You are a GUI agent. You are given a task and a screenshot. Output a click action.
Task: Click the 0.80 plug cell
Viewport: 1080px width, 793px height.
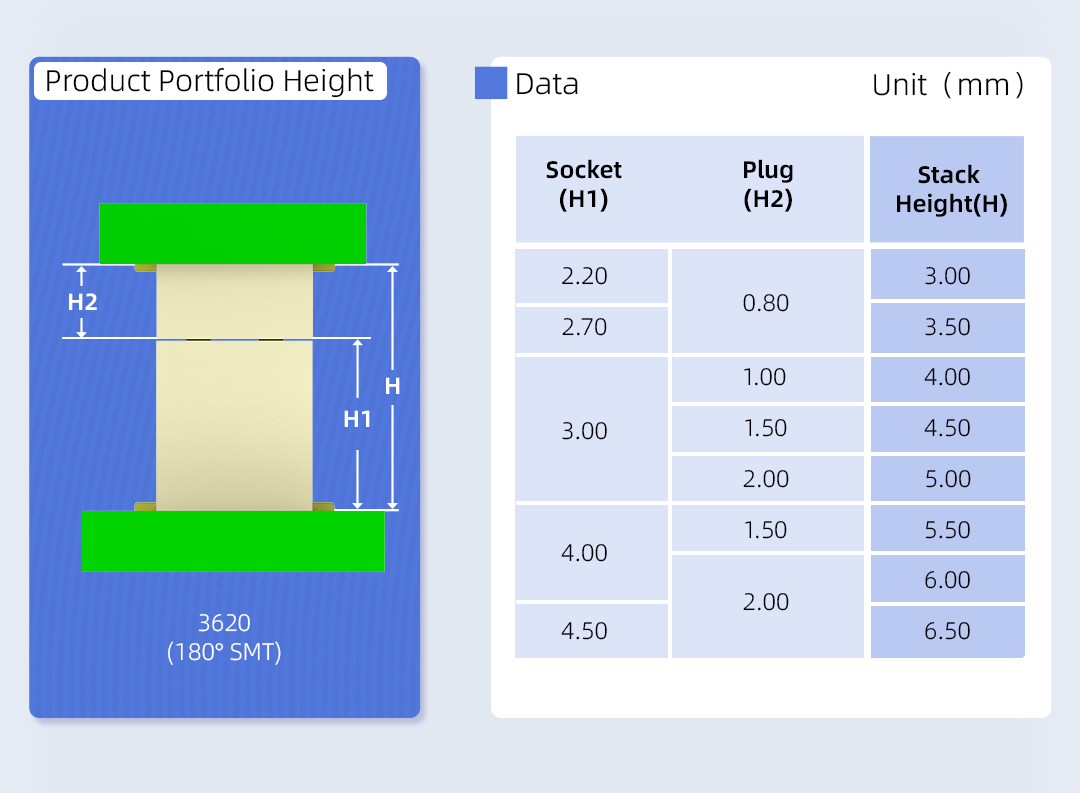[x=766, y=302]
